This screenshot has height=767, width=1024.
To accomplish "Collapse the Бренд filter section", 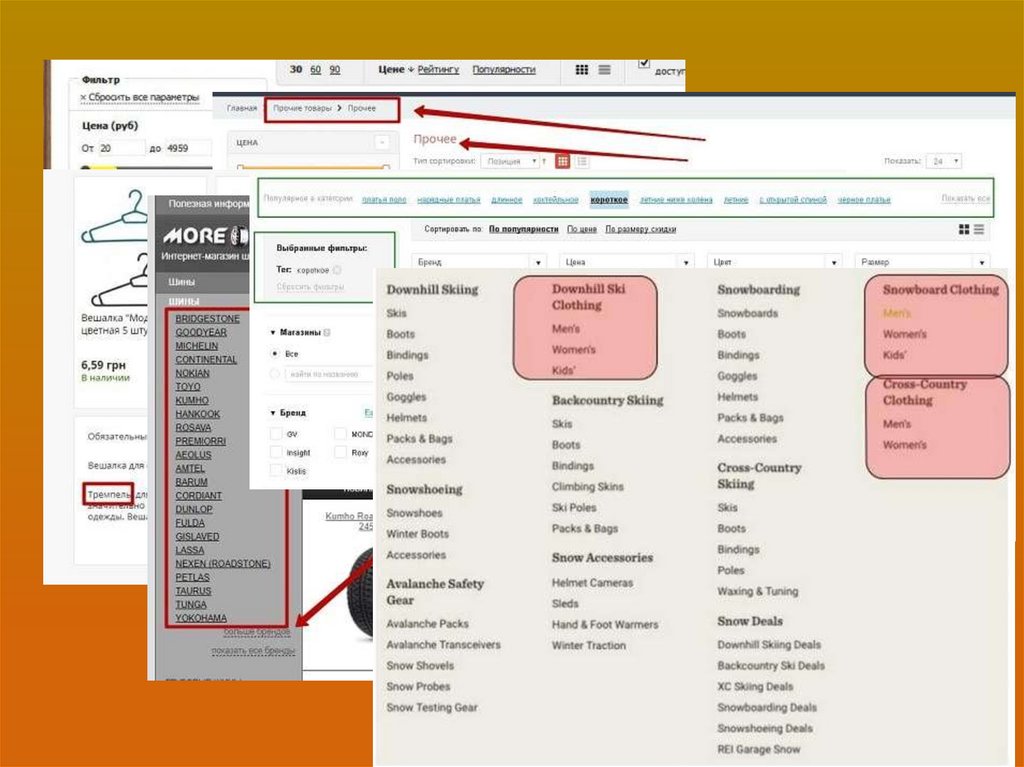I will (273, 413).
